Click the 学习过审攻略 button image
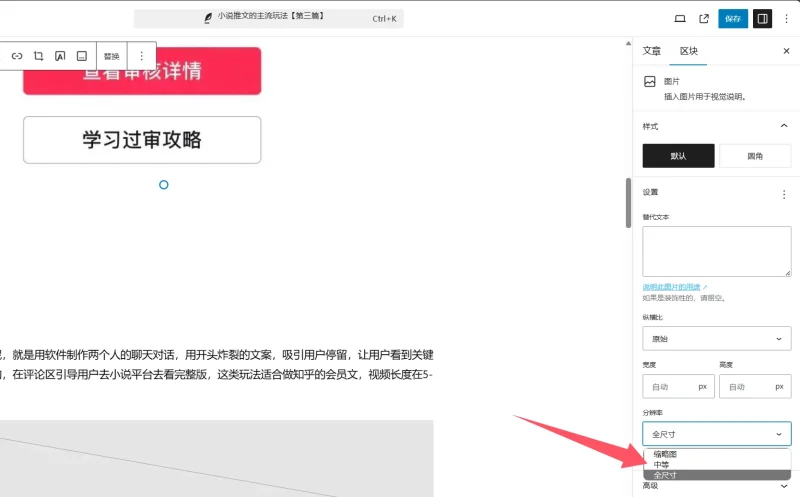Viewport: 800px width, 497px height. click(x=142, y=140)
